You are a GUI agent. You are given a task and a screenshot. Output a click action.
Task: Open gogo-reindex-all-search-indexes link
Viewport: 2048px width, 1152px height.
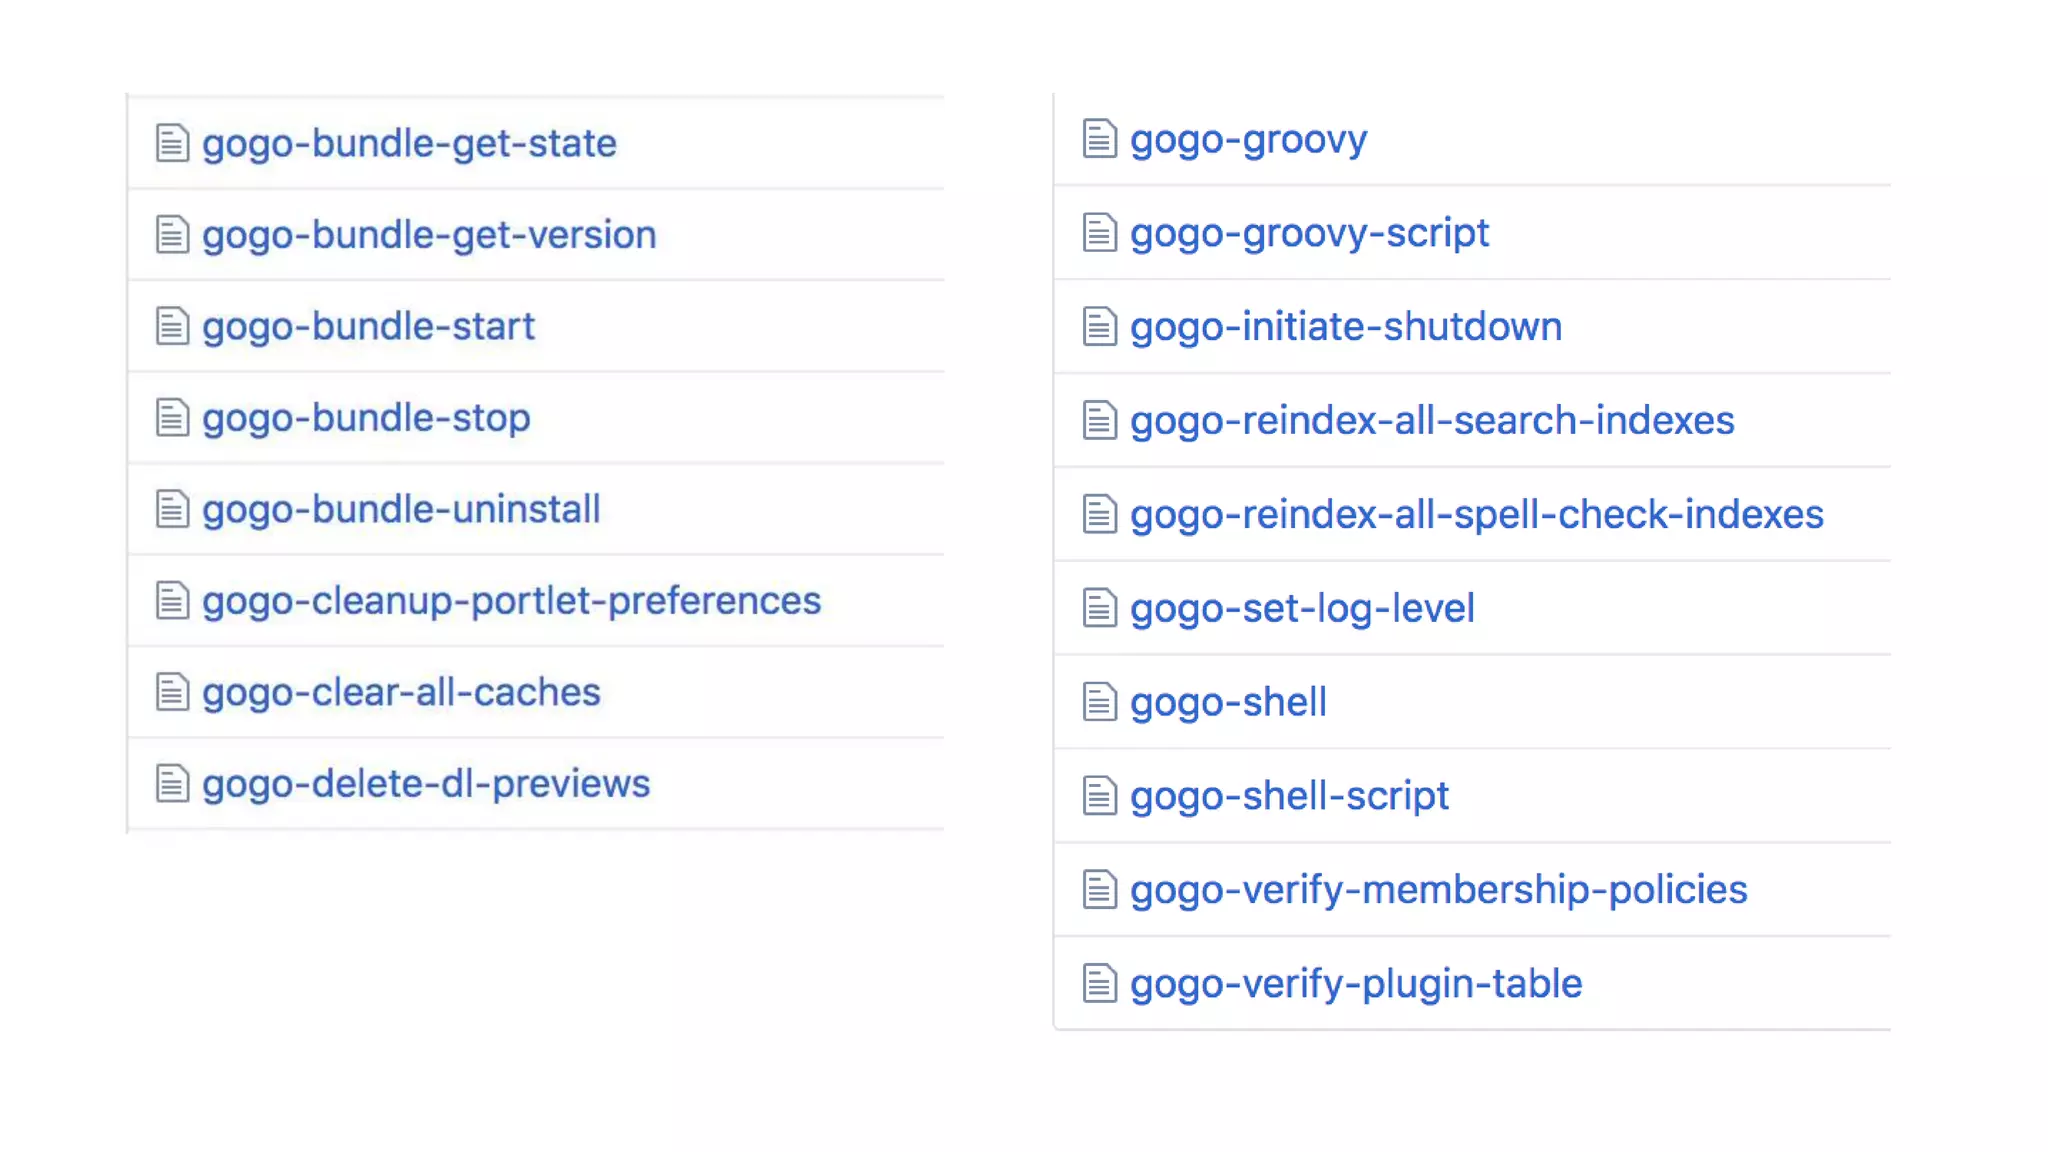[x=1432, y=421]
